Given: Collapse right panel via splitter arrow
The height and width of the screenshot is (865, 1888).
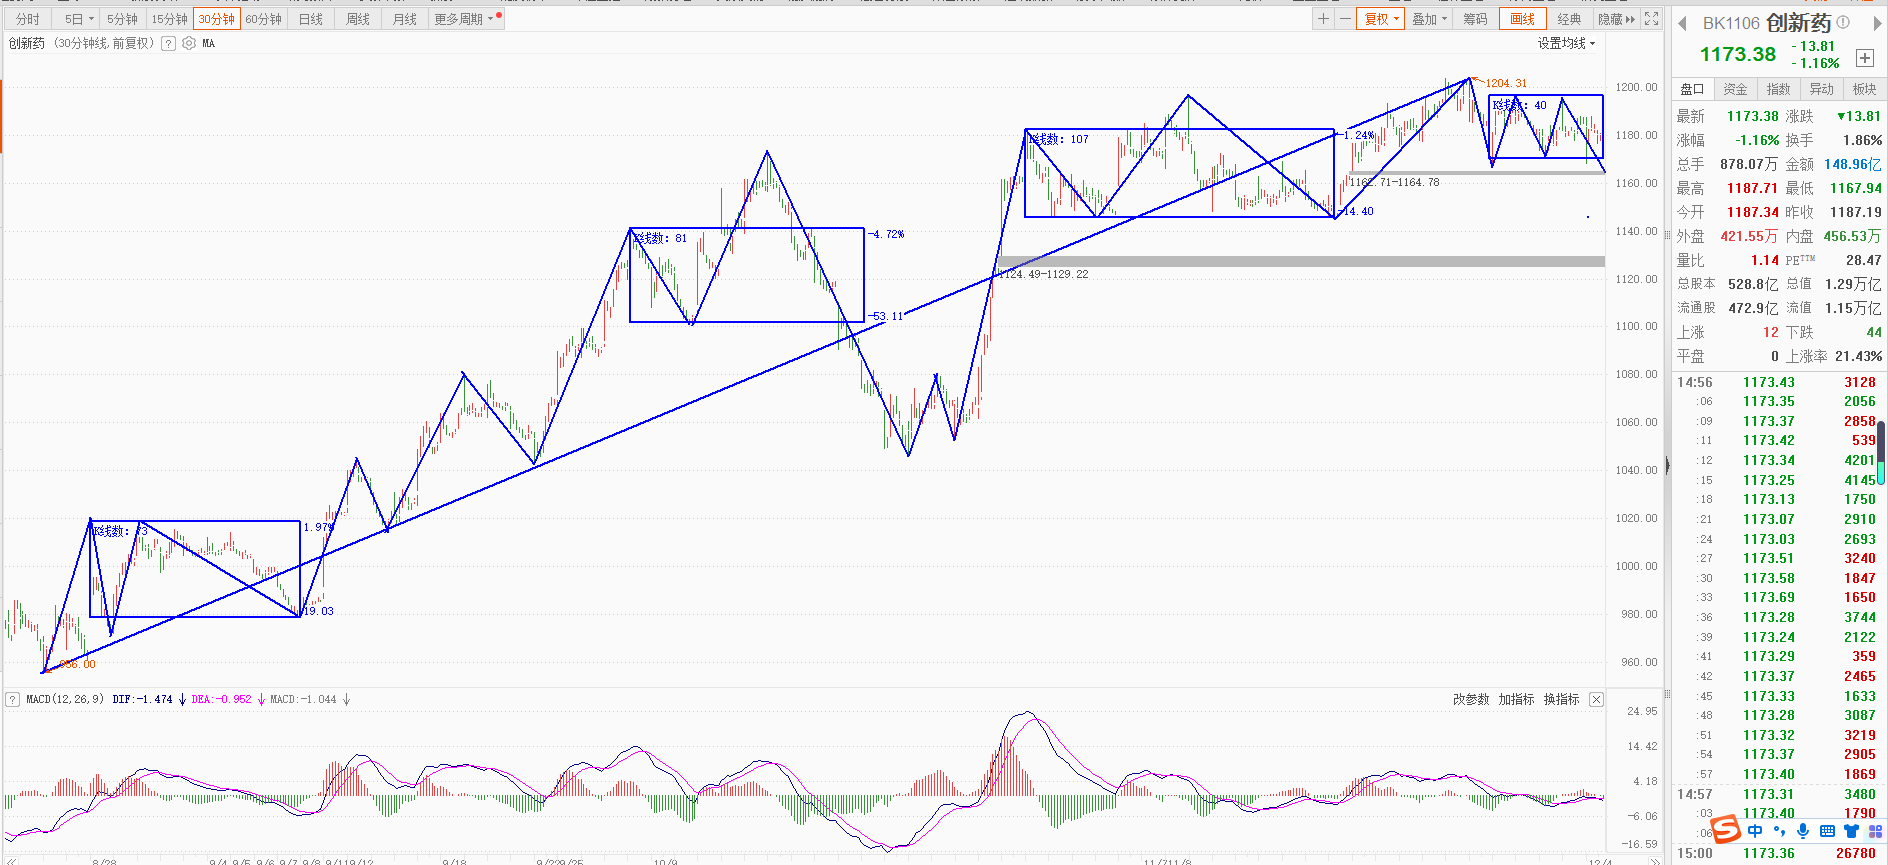Looking at the screenshot, I should [1667, 466].
